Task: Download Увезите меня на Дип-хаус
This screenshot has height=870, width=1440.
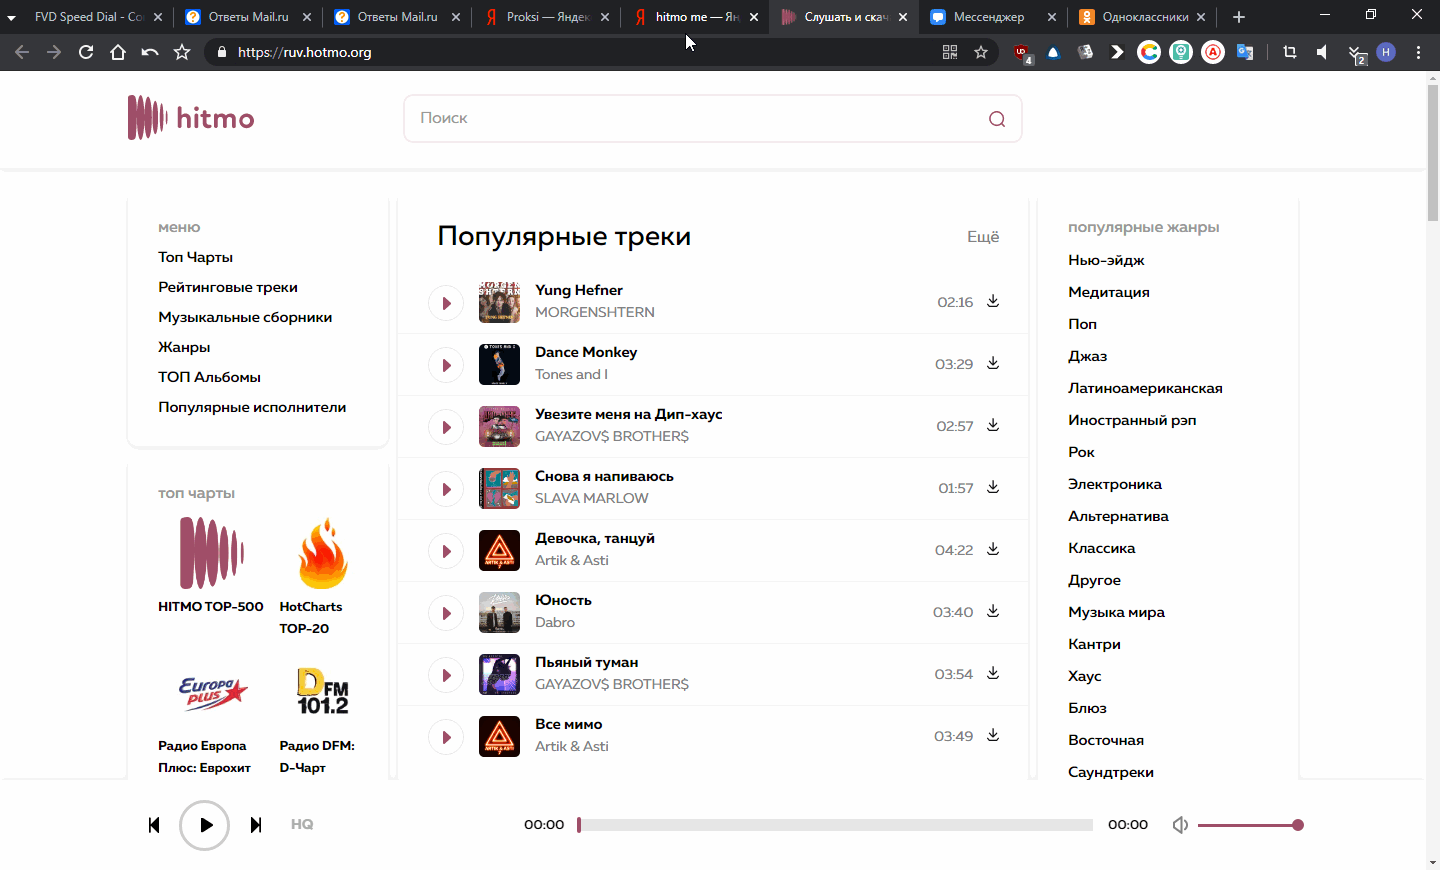Action: pos(993,425)
